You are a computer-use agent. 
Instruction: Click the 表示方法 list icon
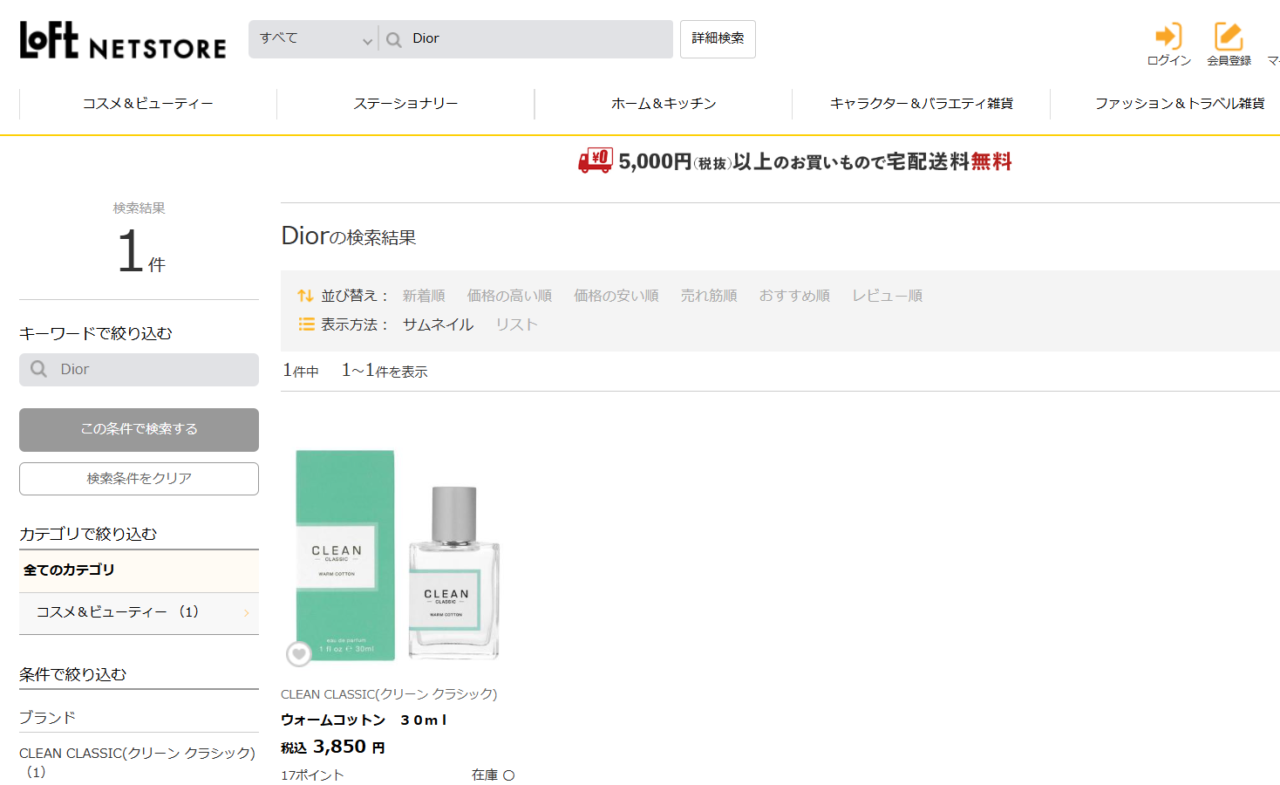pos(307,324)
